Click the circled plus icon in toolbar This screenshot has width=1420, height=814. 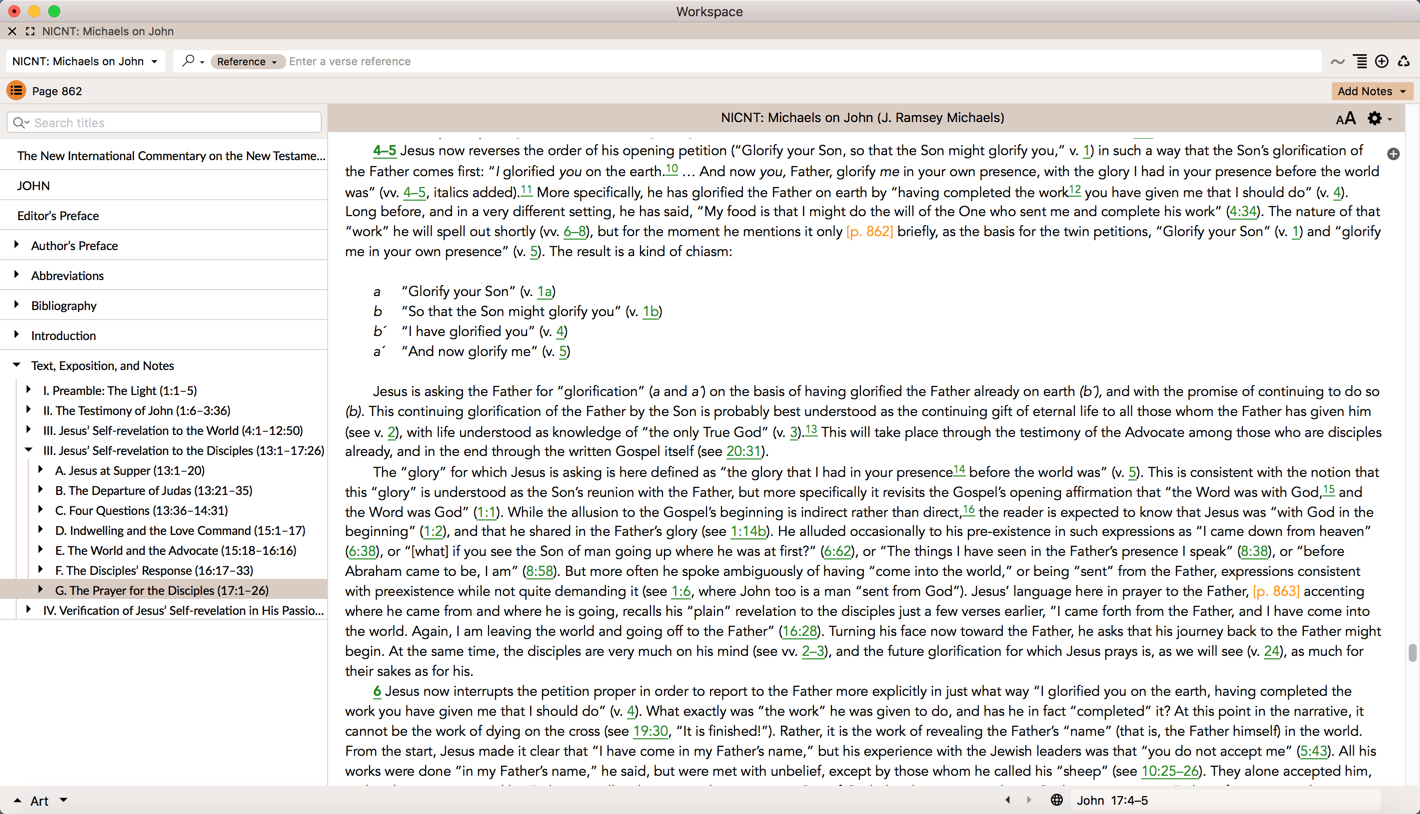click(1382, 61)
